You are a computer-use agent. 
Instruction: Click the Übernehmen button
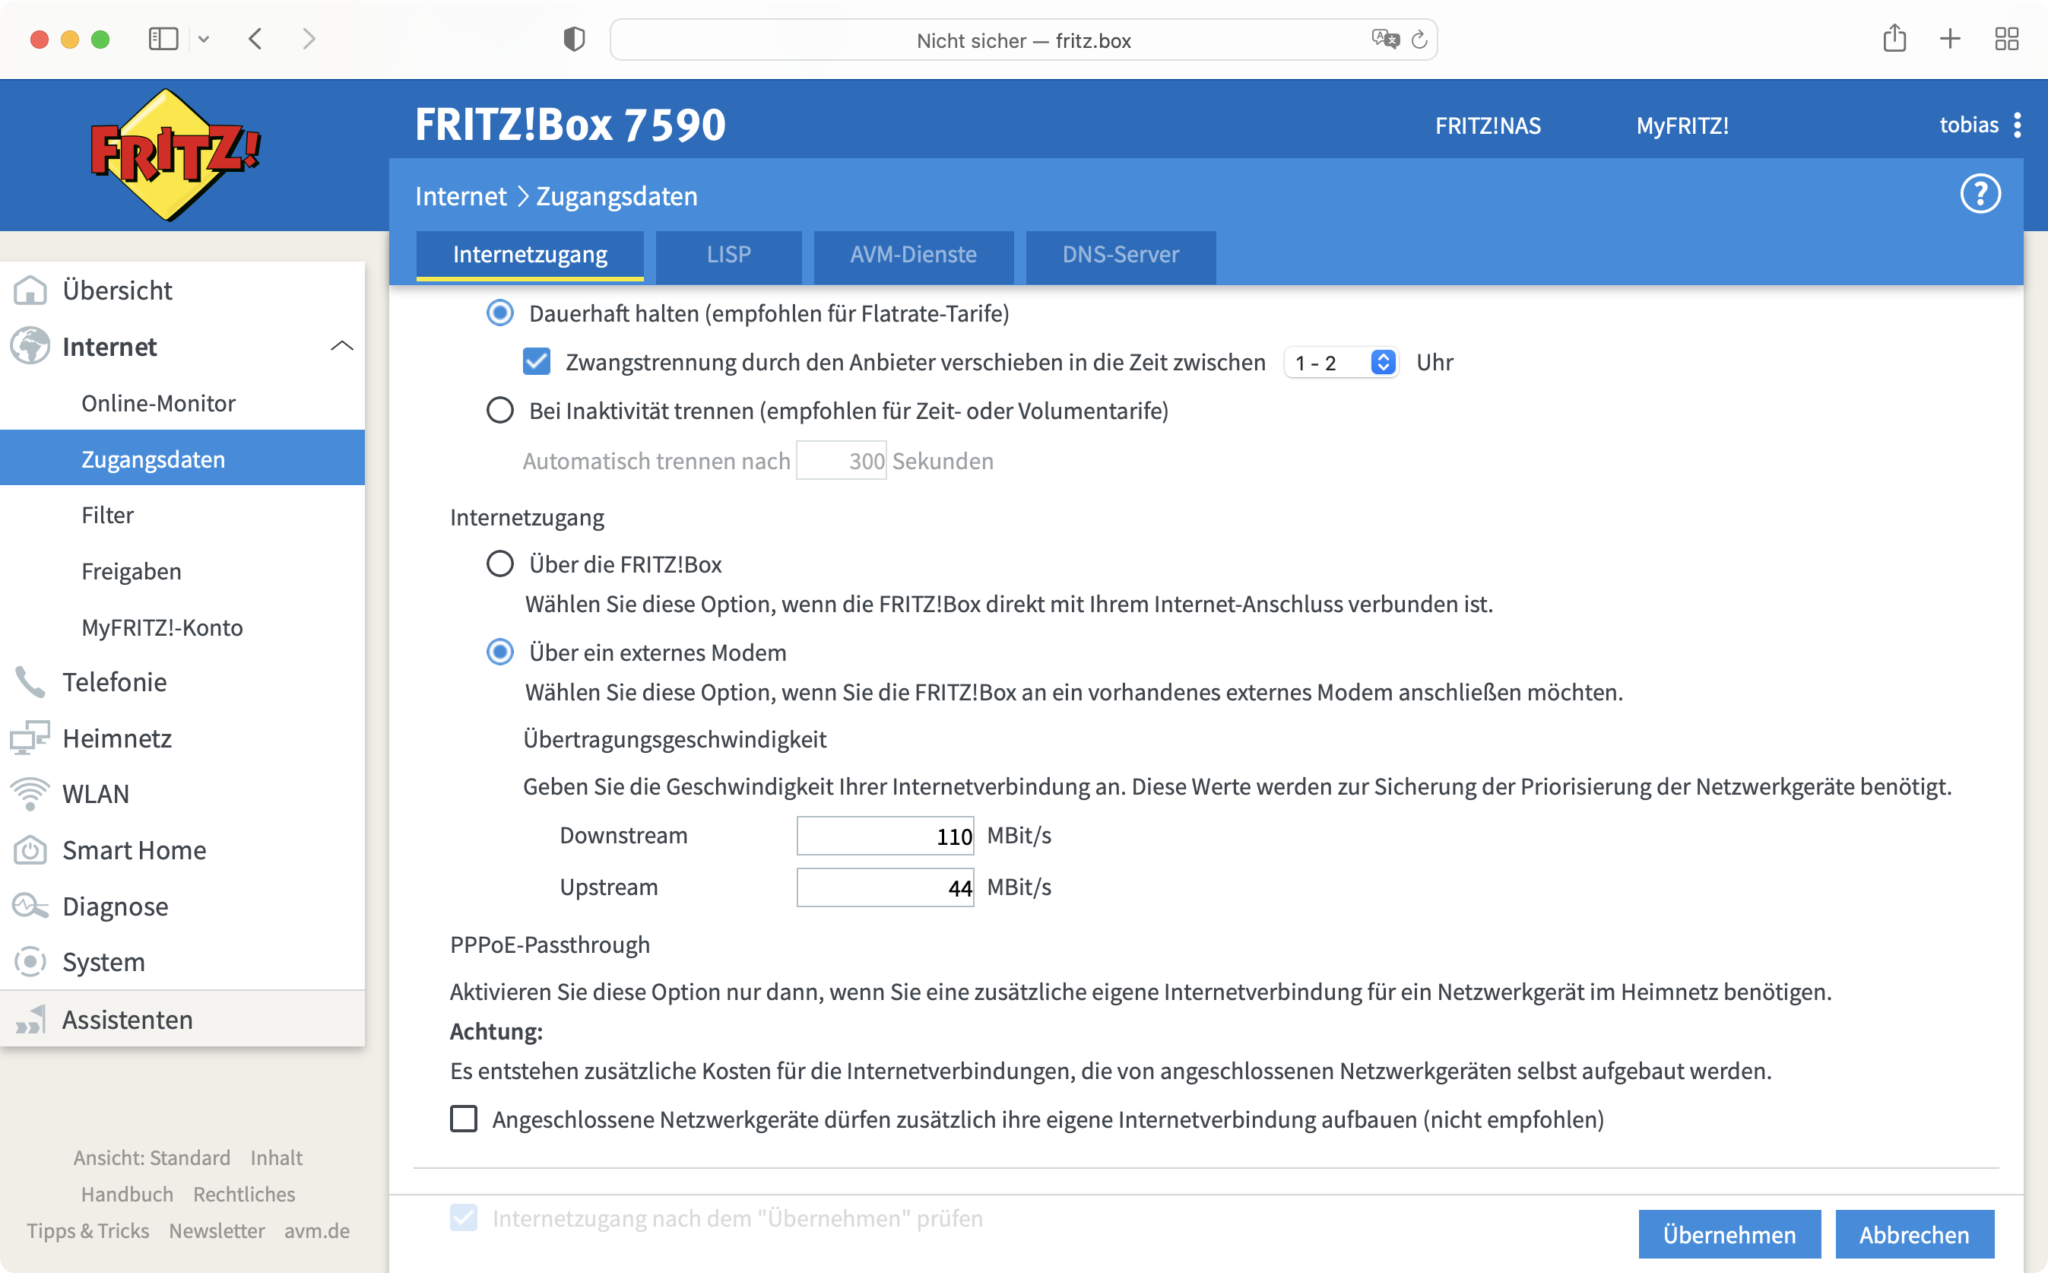pyautogui.click(x=1729, y=1234)
